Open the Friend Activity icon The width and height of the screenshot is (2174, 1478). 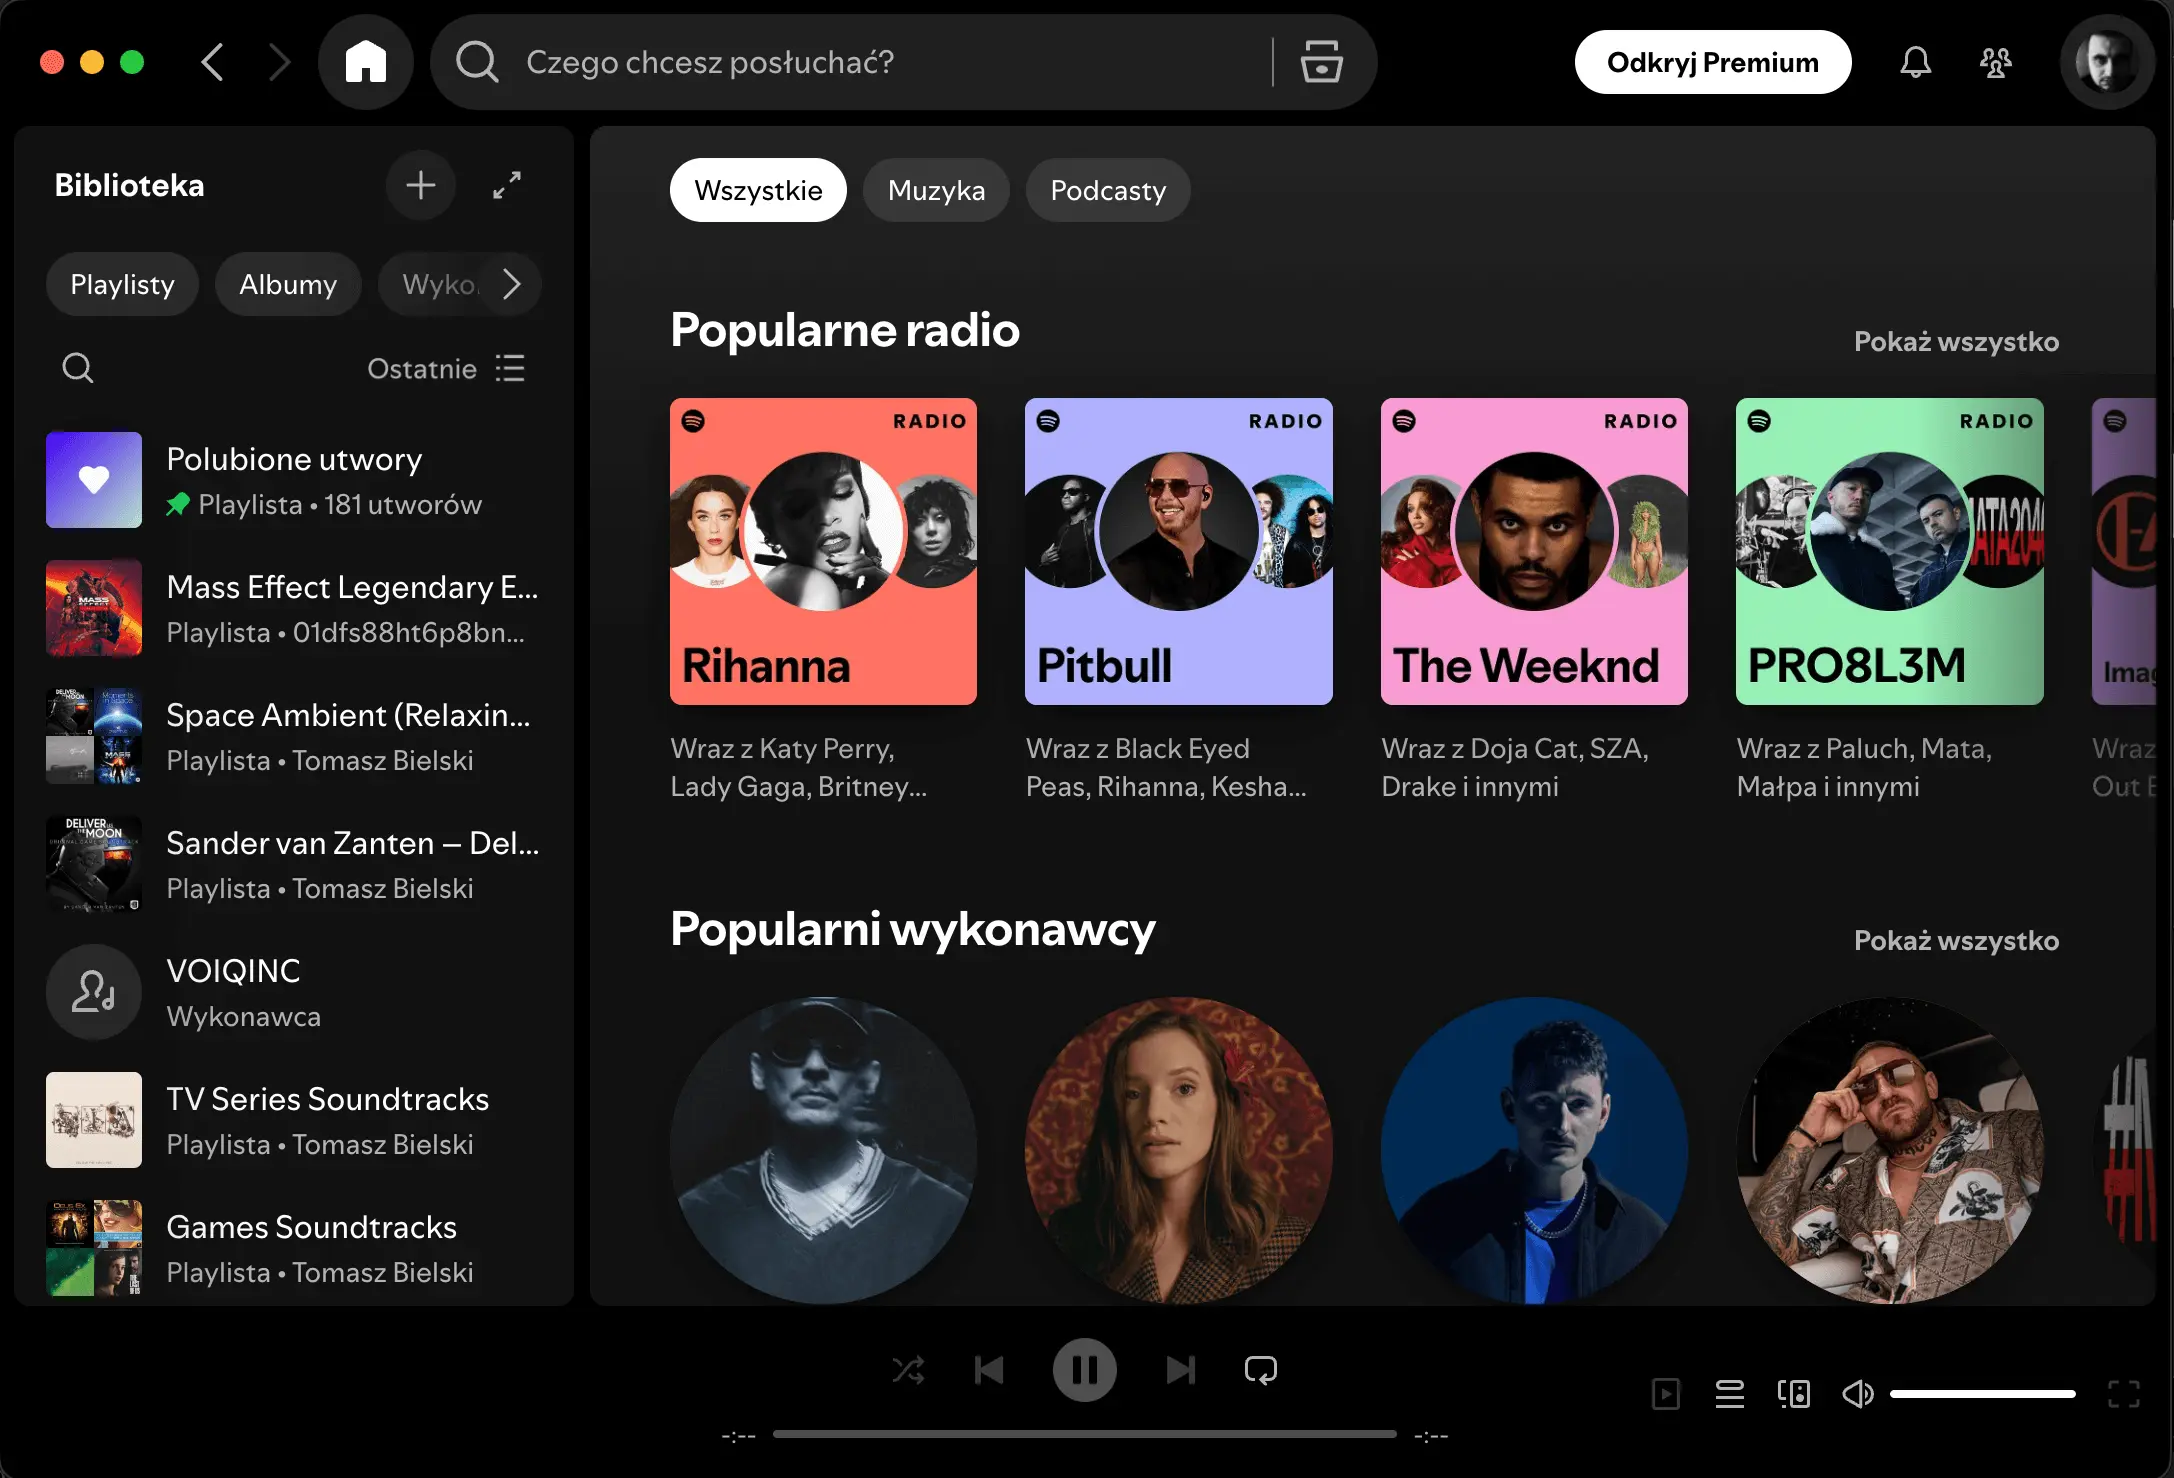click(1995, 61)
